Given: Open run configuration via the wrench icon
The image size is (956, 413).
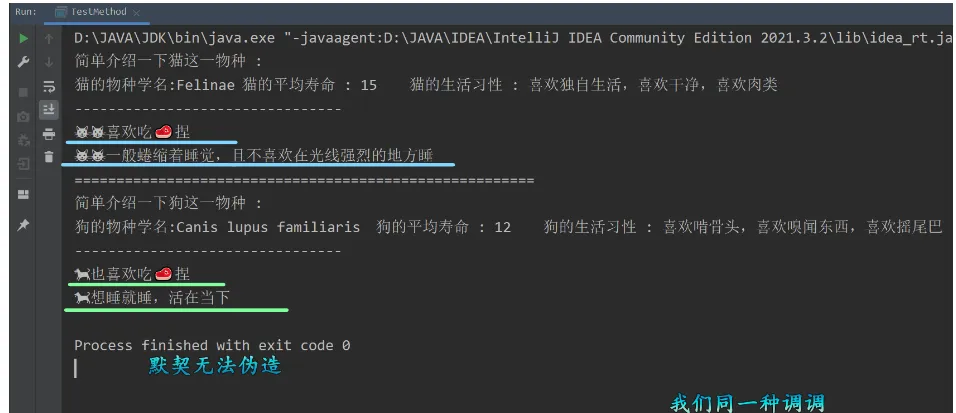Looking at the screenshot, I should pyautogui.click(x=23, y=62).
